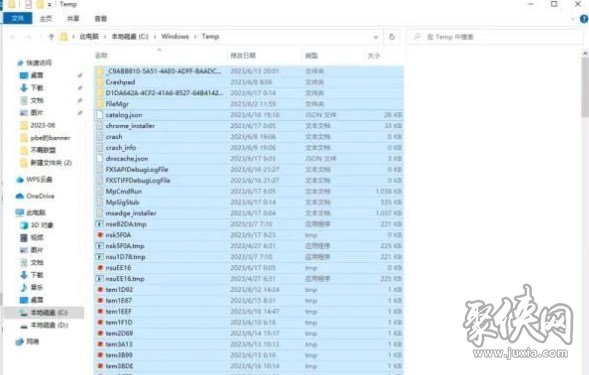
Task: Switch to the 主页 ribbon tab
Action: (x=46, y=18)
